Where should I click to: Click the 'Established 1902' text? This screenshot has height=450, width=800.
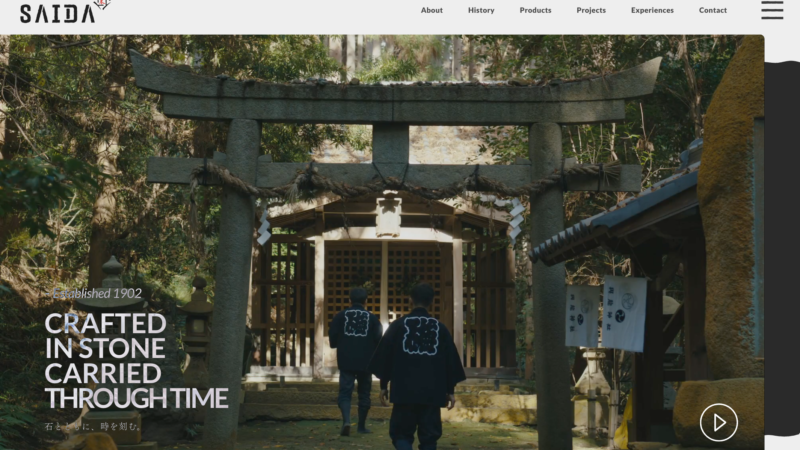point(95,293)
